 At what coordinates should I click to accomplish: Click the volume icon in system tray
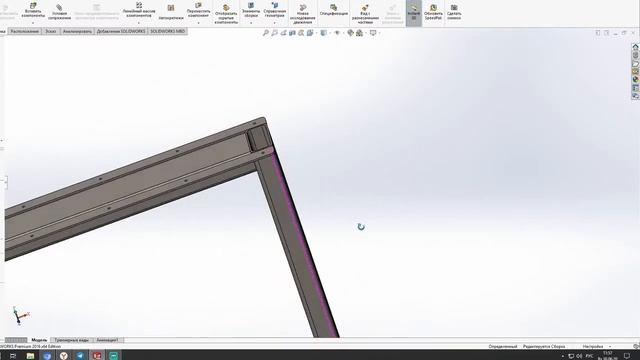tap(579, 356)
